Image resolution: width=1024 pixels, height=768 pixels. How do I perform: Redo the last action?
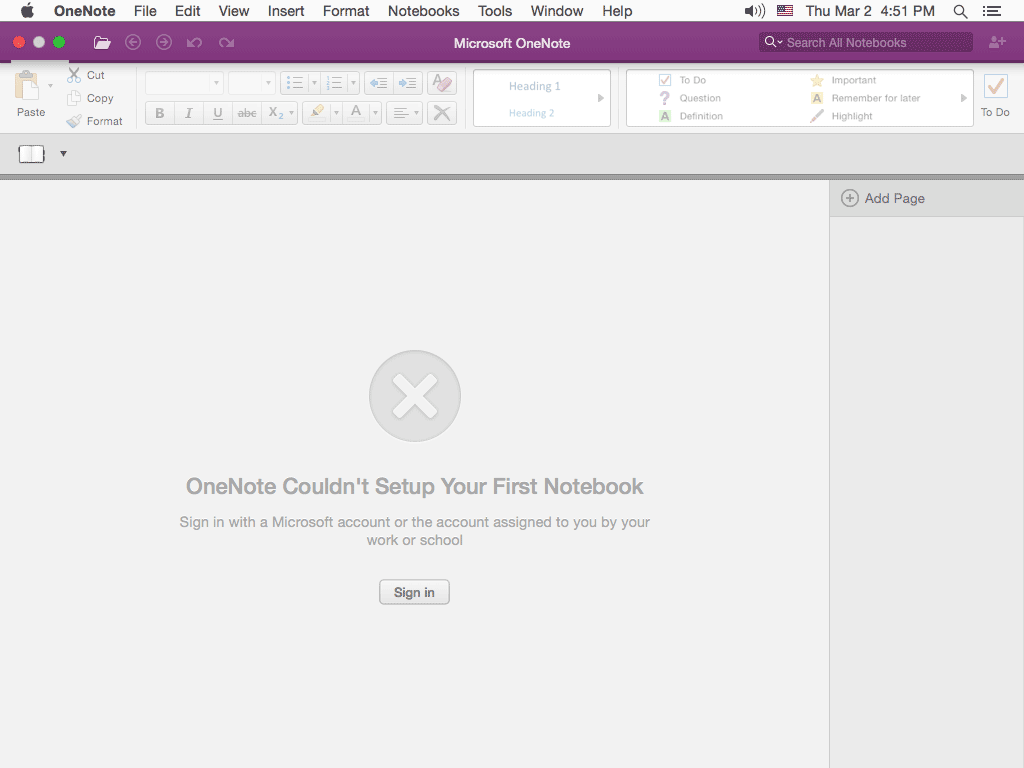[x=227, y=43]
